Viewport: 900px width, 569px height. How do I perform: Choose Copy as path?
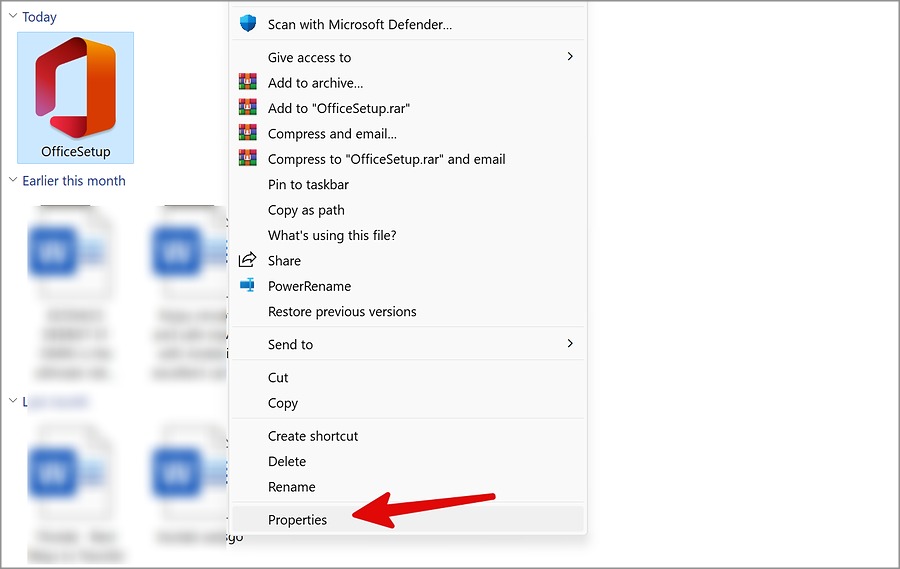[408, 210]
